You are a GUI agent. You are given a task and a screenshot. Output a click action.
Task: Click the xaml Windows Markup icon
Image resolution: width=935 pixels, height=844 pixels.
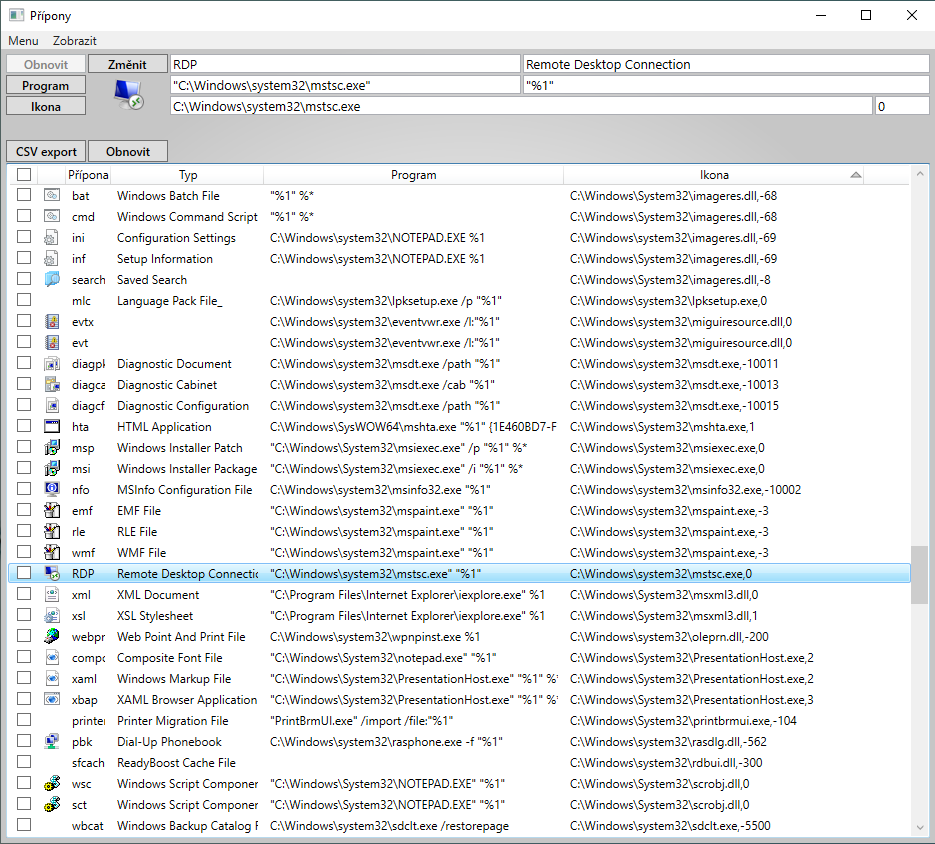click(52, 678)
